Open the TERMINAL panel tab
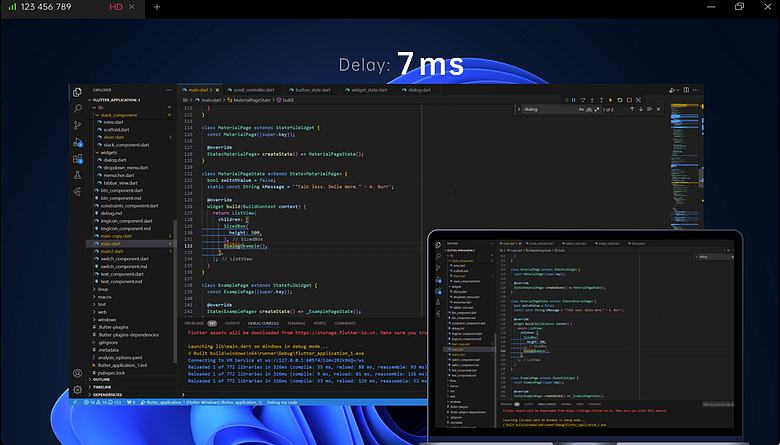The height and width of the screenshot is (445, 780). (x=296, y=323)
